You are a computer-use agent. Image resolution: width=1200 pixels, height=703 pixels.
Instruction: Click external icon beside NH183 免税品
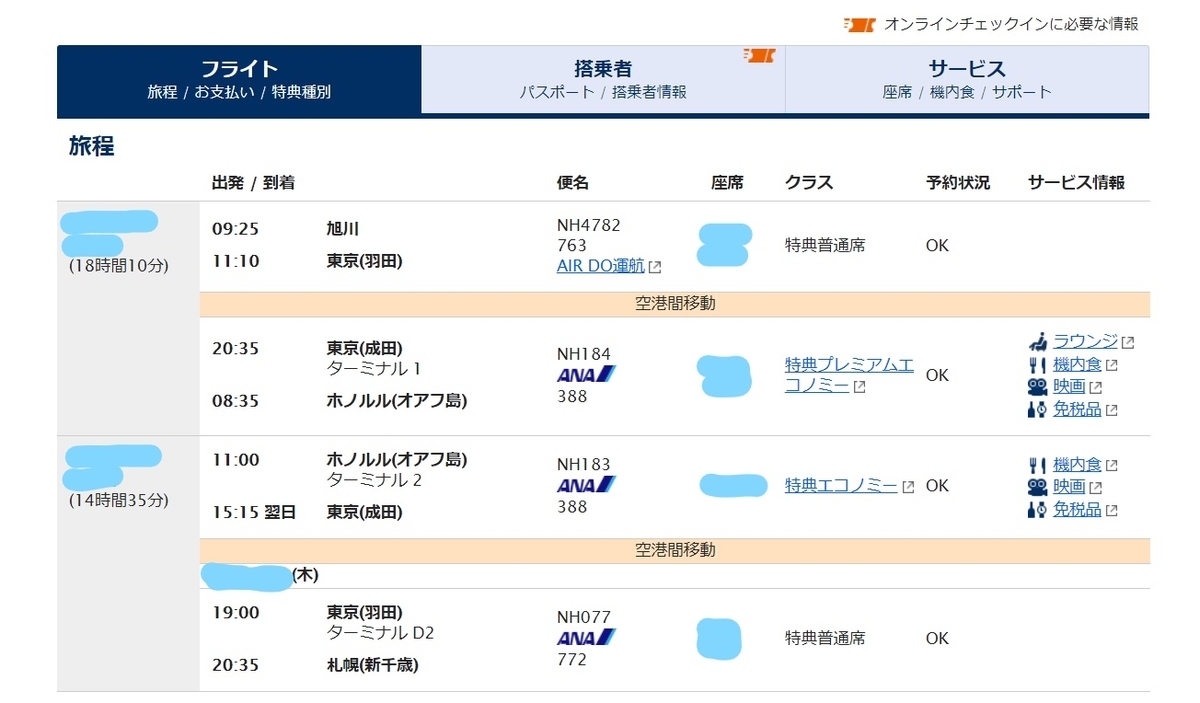[x=1112, y=510]
